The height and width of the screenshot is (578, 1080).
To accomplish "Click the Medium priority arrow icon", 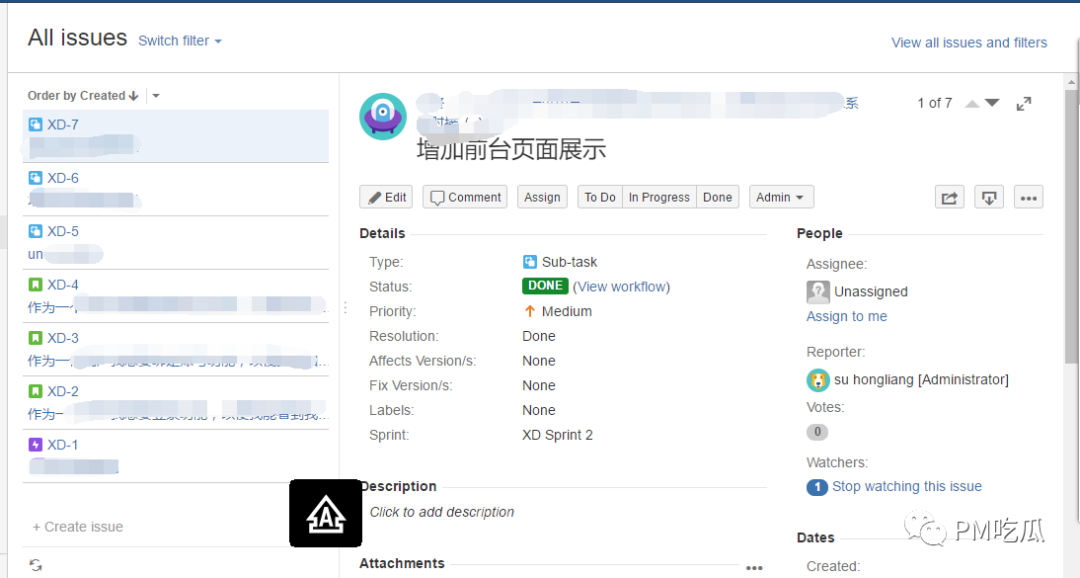I will (x=530, y=311).
